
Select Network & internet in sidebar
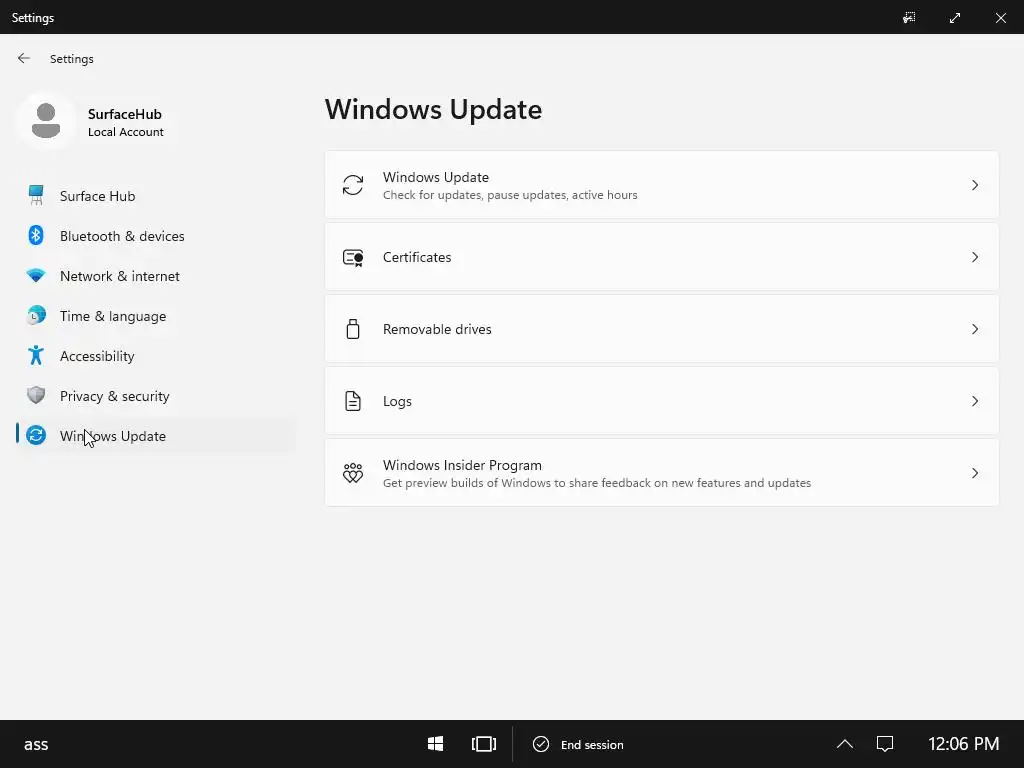point(155,276)
